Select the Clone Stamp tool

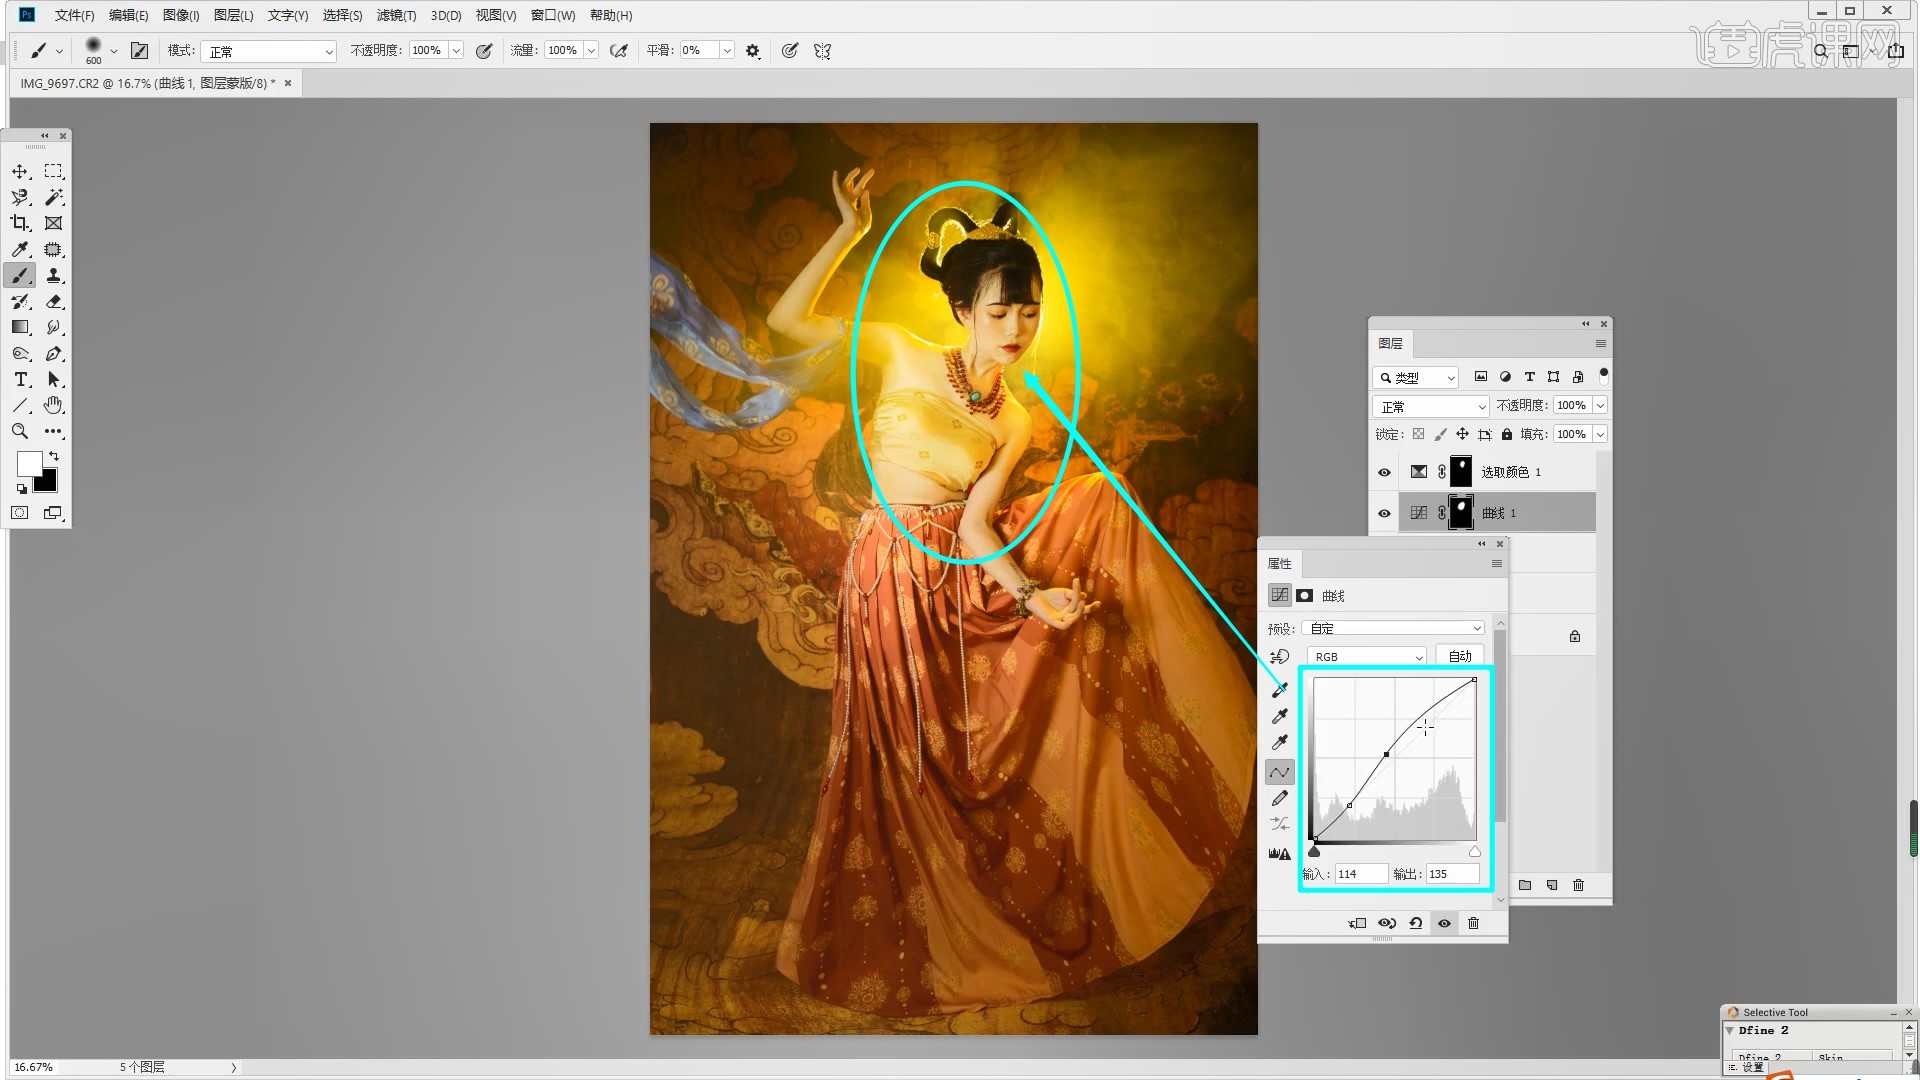[54, 275]
